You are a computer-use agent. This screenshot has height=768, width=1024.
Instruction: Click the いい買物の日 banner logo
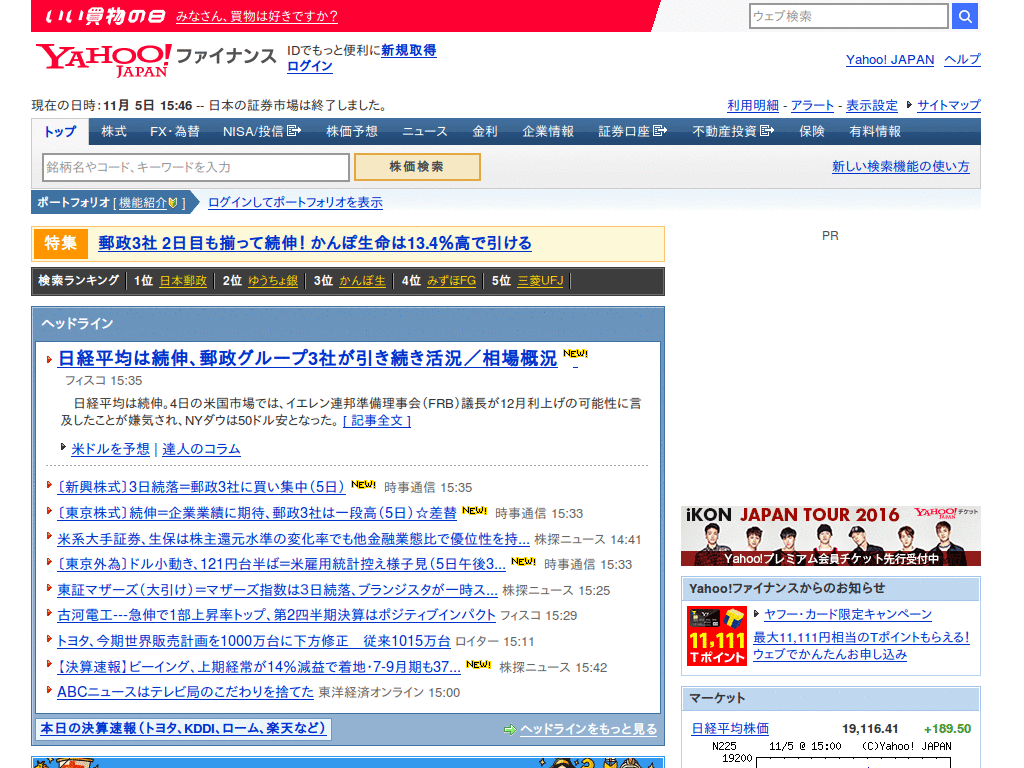(104, 16)
